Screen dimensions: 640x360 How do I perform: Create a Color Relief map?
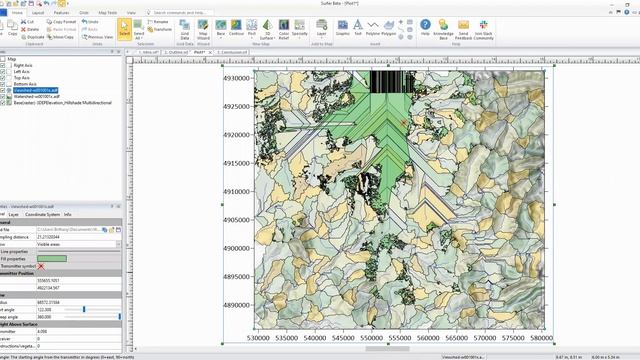coord(284,29)
